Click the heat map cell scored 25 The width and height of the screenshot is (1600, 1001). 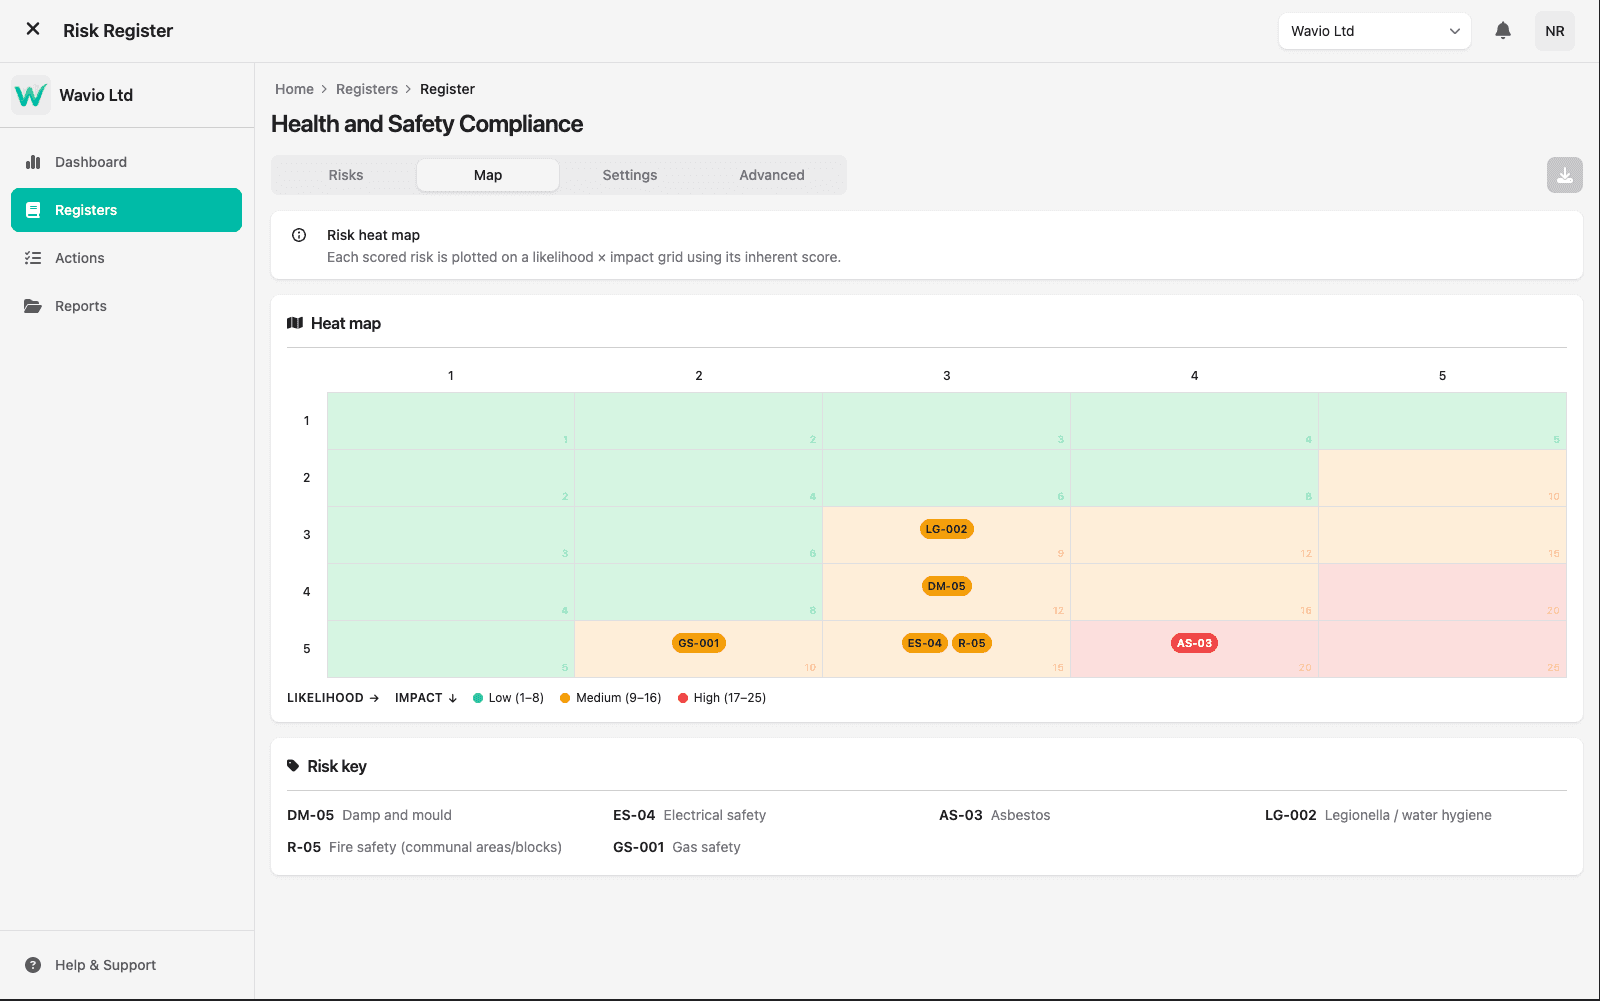coord(1442,649)
